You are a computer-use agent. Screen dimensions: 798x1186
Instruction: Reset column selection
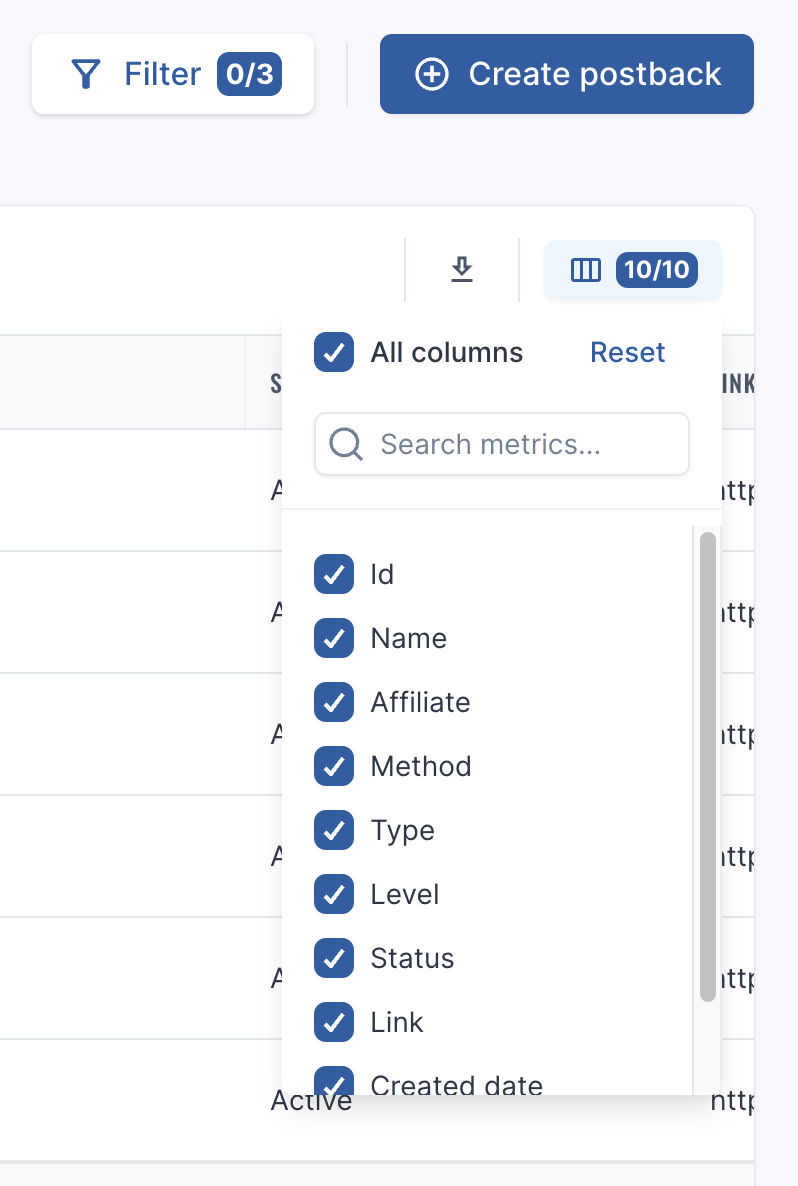(627, 352)
